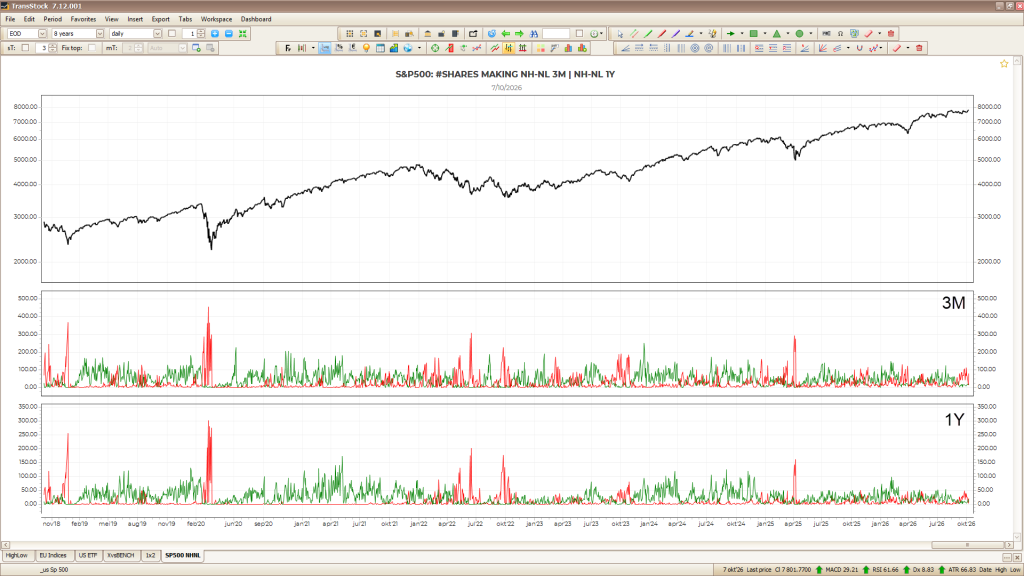Select the arrow pointer cursor tool
Screen dimensions: 1024x576
click(x=620, y=33)
